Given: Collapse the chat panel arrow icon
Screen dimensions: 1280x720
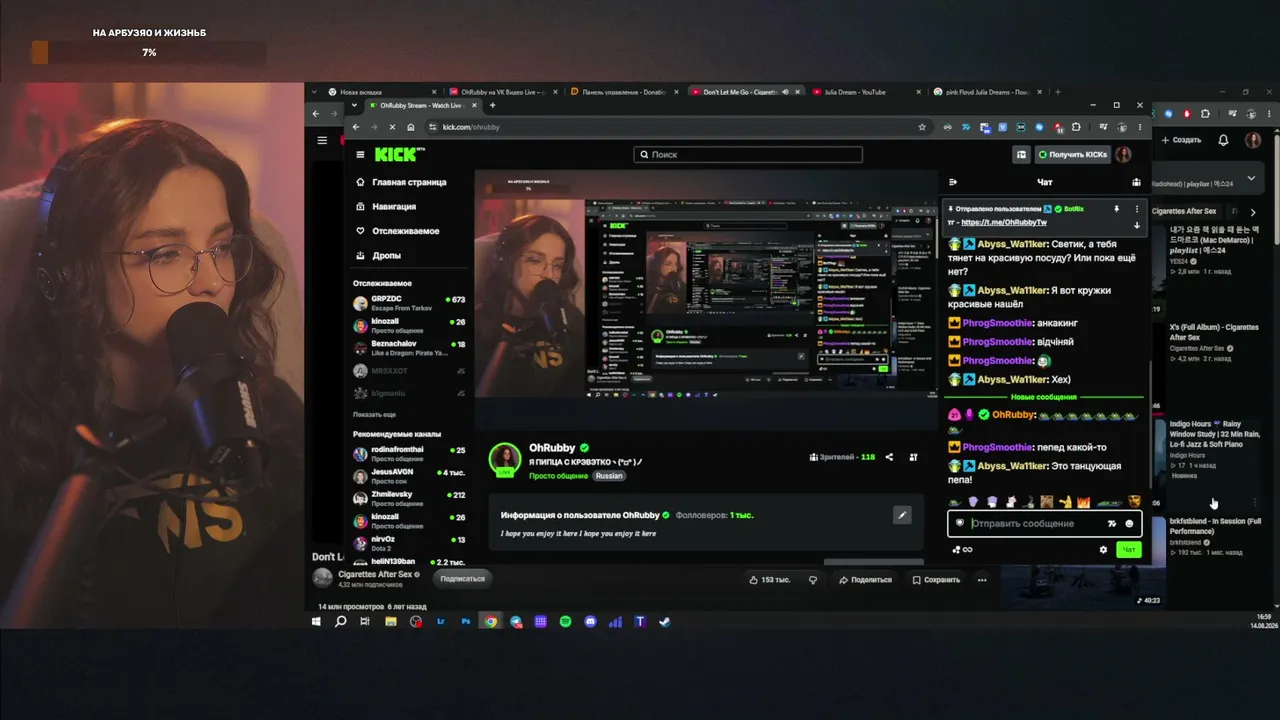Looking at the screenshot, I should click(953, 182).
